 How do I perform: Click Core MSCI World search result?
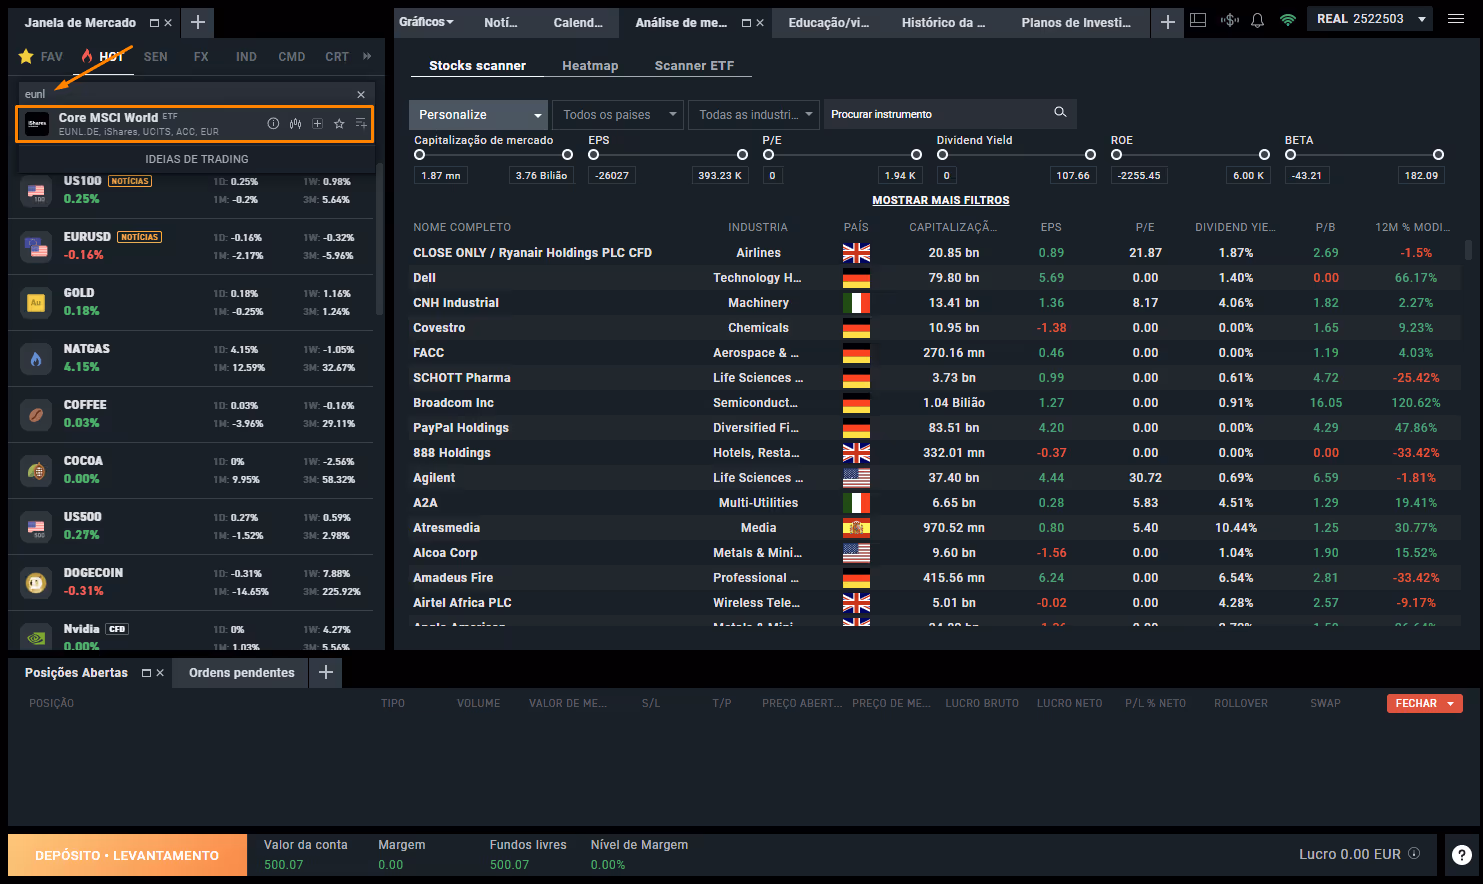(195, 124)
